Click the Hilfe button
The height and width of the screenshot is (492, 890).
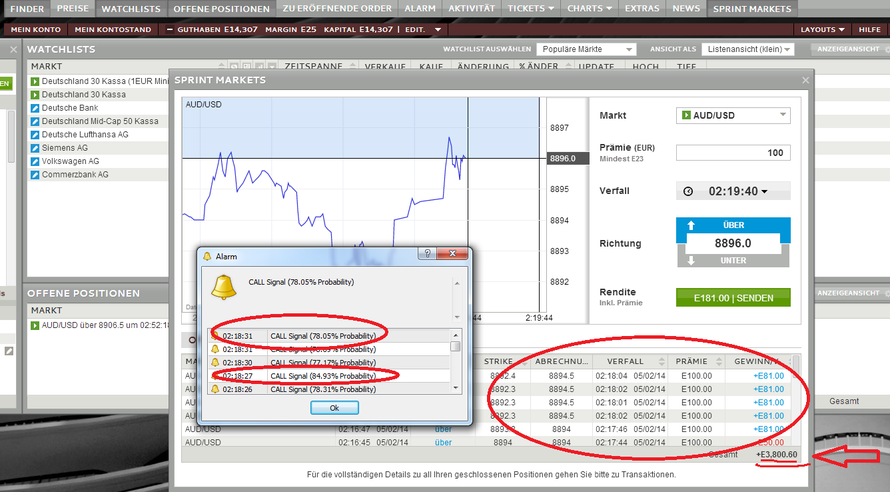(x=870, y=30)
